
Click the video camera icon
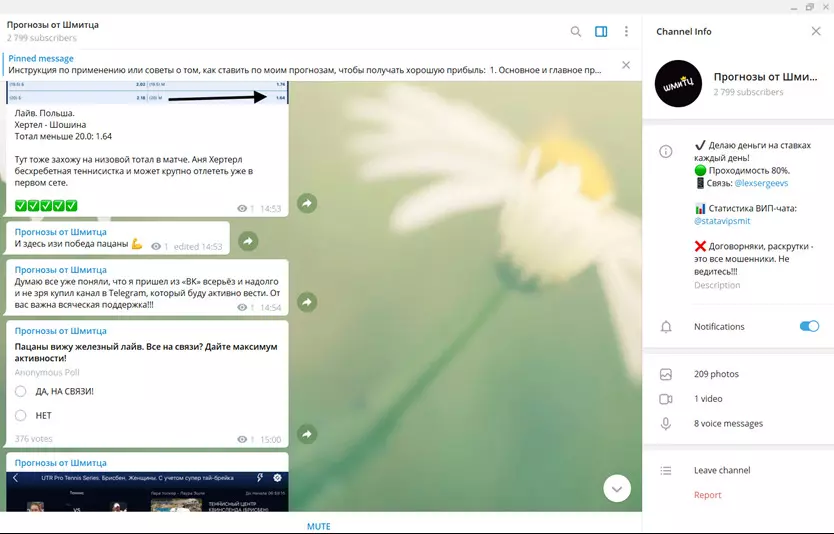[665, 399]
